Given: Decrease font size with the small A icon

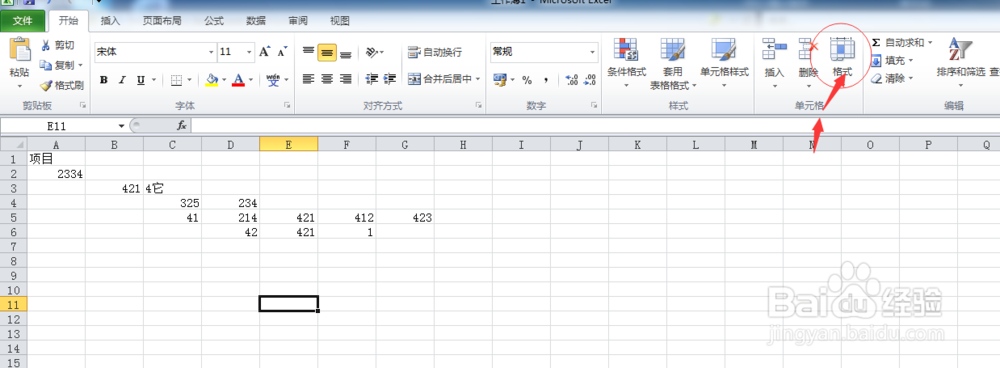Looking at the screenshot, I should point(283,52).
